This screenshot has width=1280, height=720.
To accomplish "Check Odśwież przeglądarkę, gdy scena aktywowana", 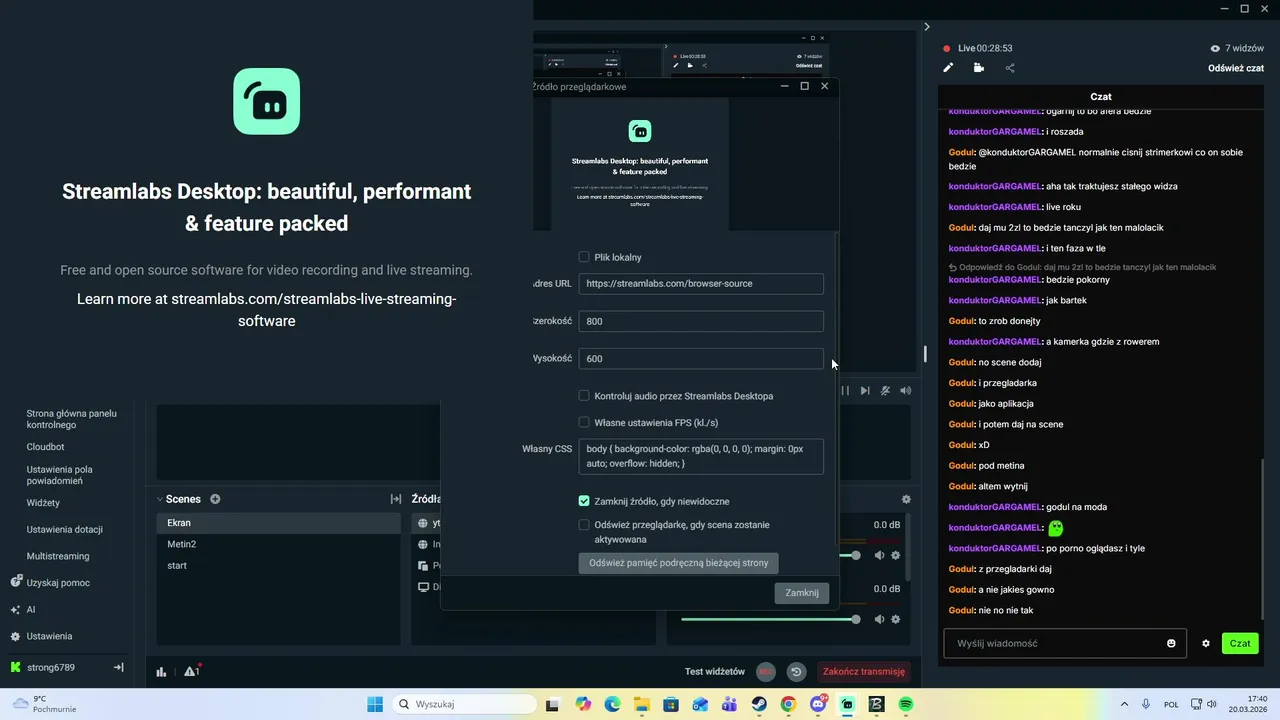I will click(x=584, y=525).
